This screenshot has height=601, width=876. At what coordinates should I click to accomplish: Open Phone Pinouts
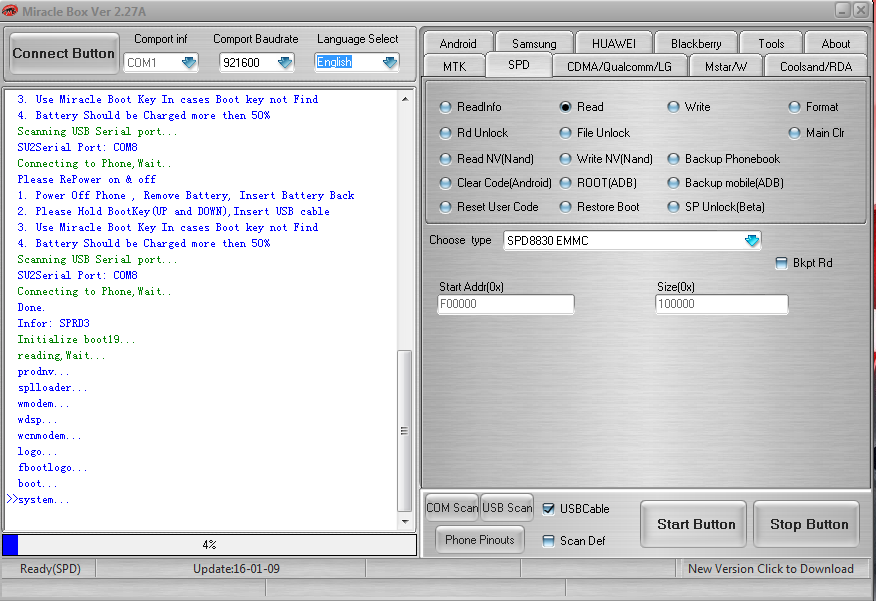479,540
